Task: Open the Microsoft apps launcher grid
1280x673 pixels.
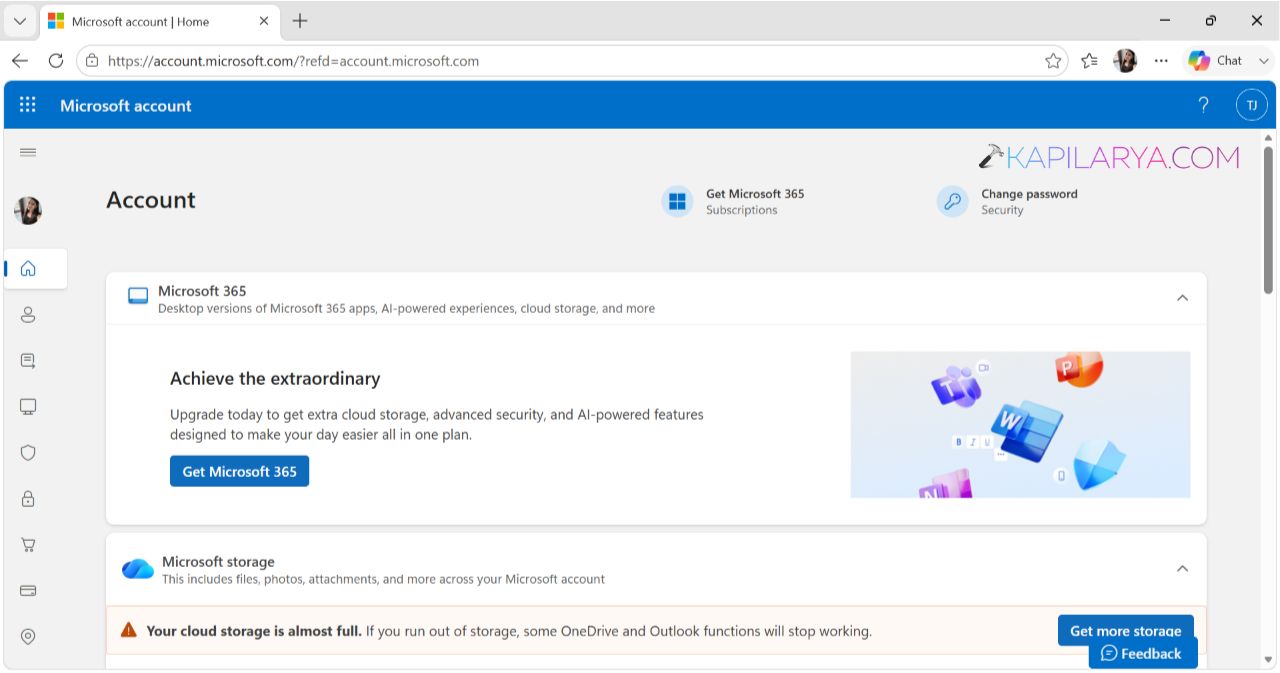Action: [28, 105]
